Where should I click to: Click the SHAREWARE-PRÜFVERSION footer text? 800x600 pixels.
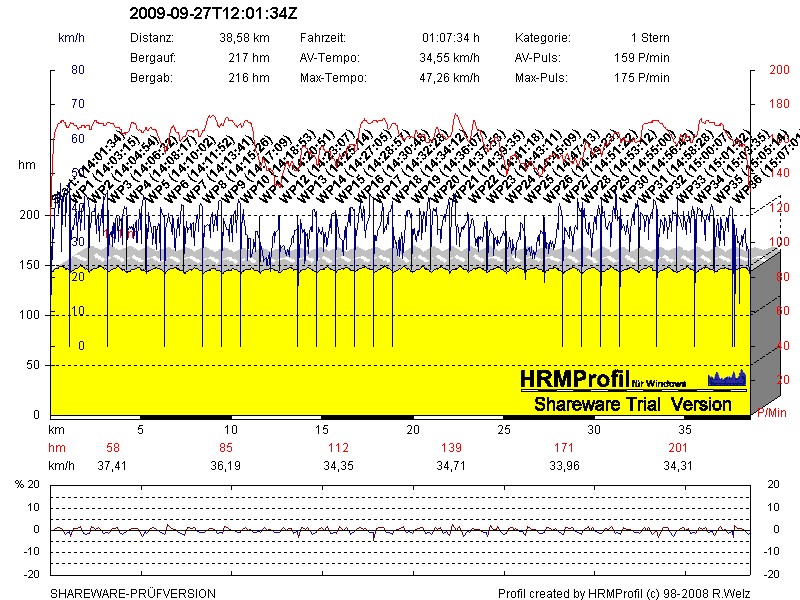(x=132, y=593)
